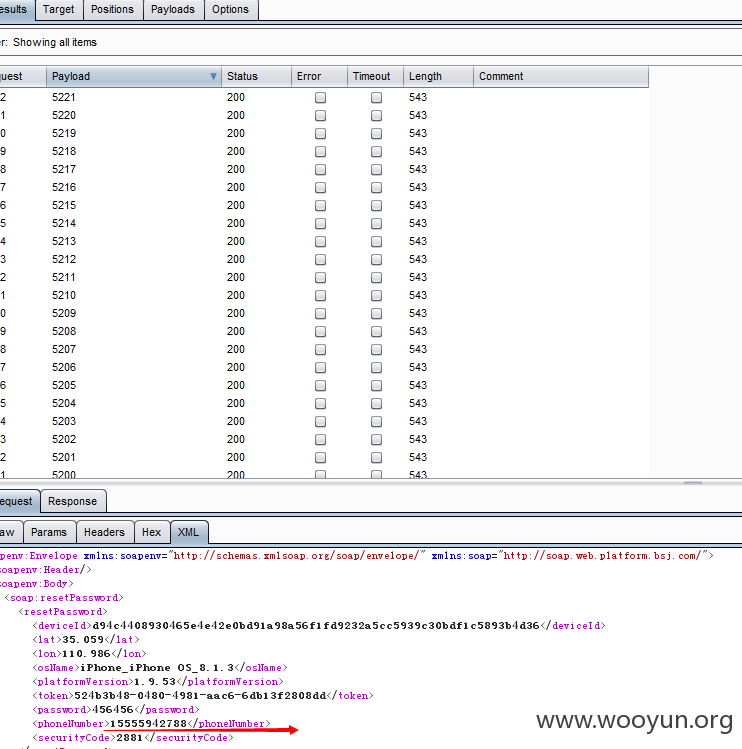Click the token value in the XML
The width and height of the screenshot is (742, 749).
click(x=200, y=696)
